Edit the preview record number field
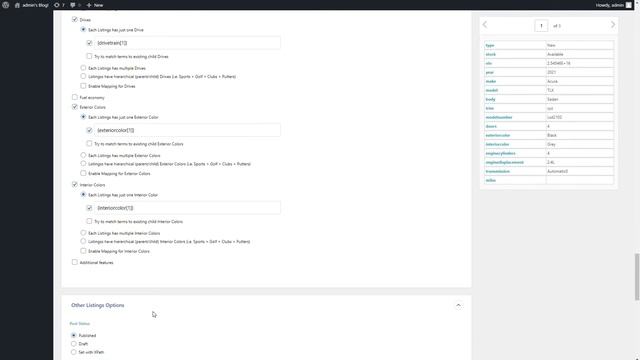 [x=541, y=26]
